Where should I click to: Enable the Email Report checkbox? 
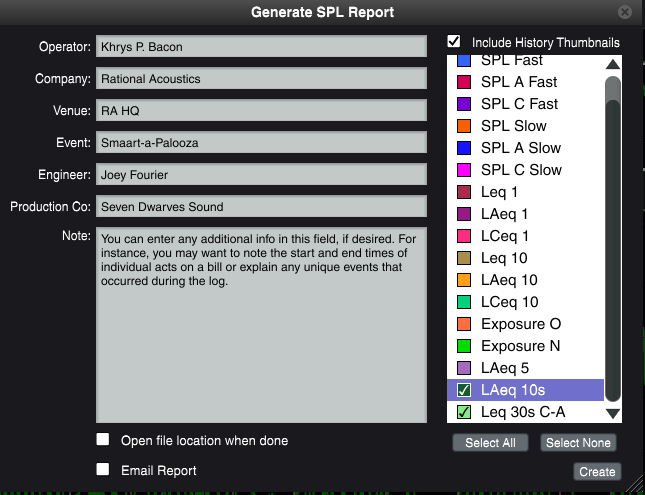coord(103,469)
